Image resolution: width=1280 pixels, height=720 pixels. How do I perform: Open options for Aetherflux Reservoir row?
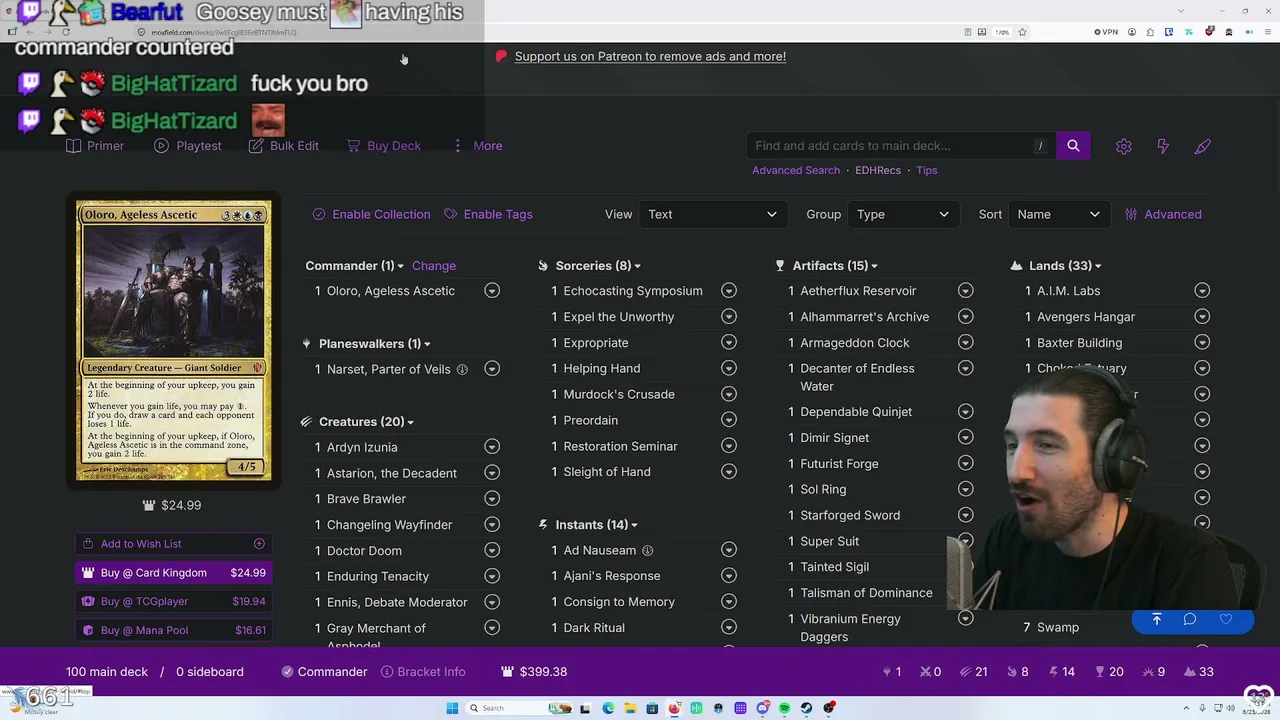(966, 291)
